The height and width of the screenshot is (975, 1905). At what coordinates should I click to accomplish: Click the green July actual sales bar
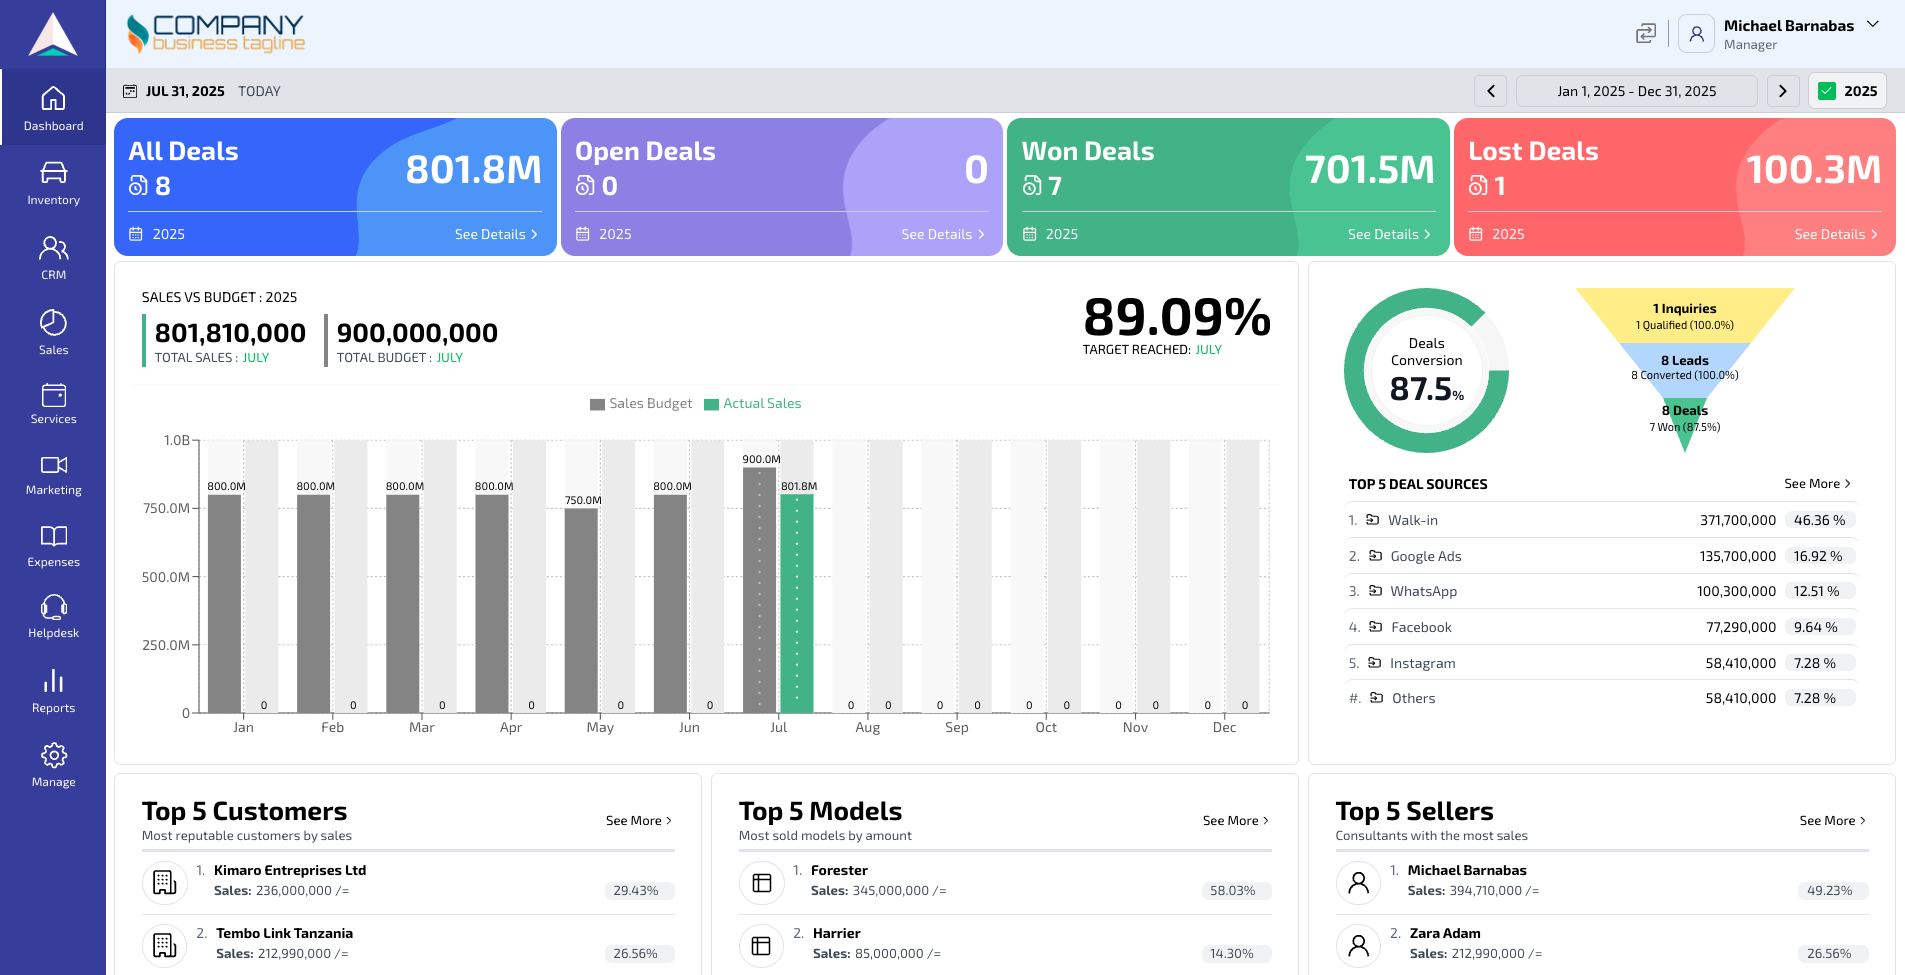pos(797,603)
